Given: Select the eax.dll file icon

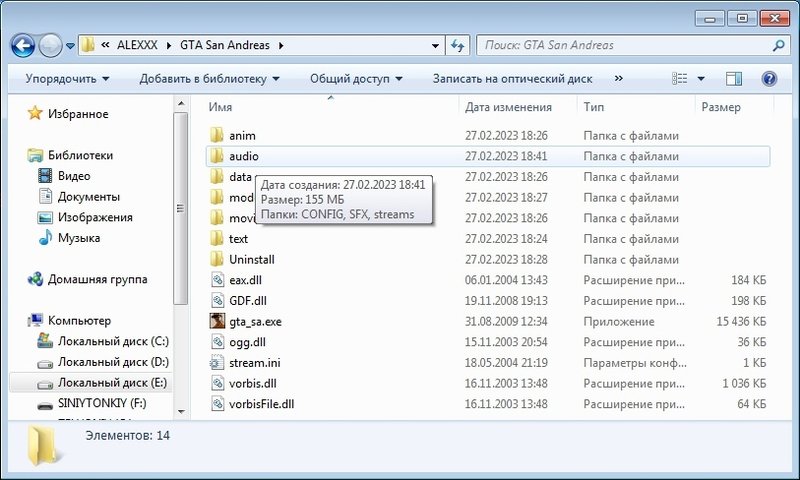Looking at the screenshot, I should click(x=217, y=280).
